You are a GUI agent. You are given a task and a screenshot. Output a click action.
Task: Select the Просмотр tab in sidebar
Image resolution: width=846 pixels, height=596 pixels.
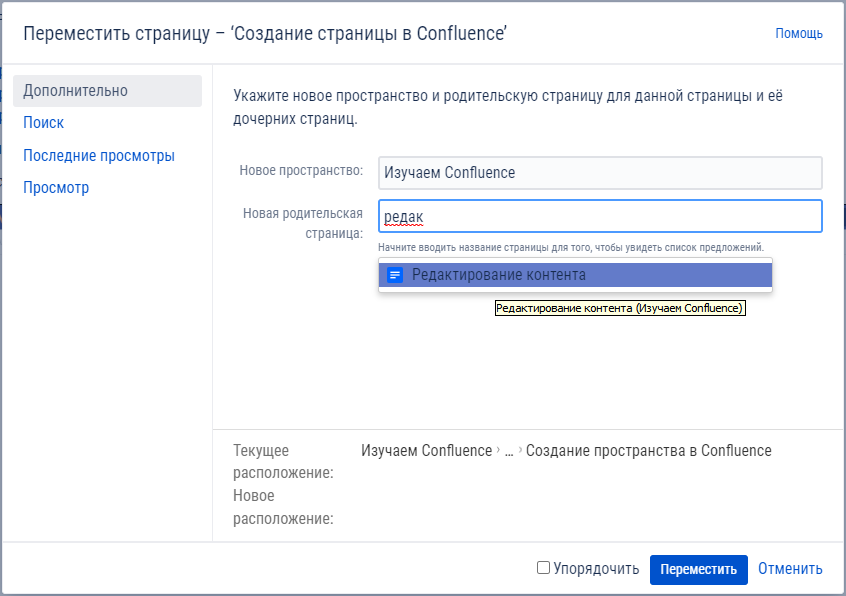[x=56, y=188]
